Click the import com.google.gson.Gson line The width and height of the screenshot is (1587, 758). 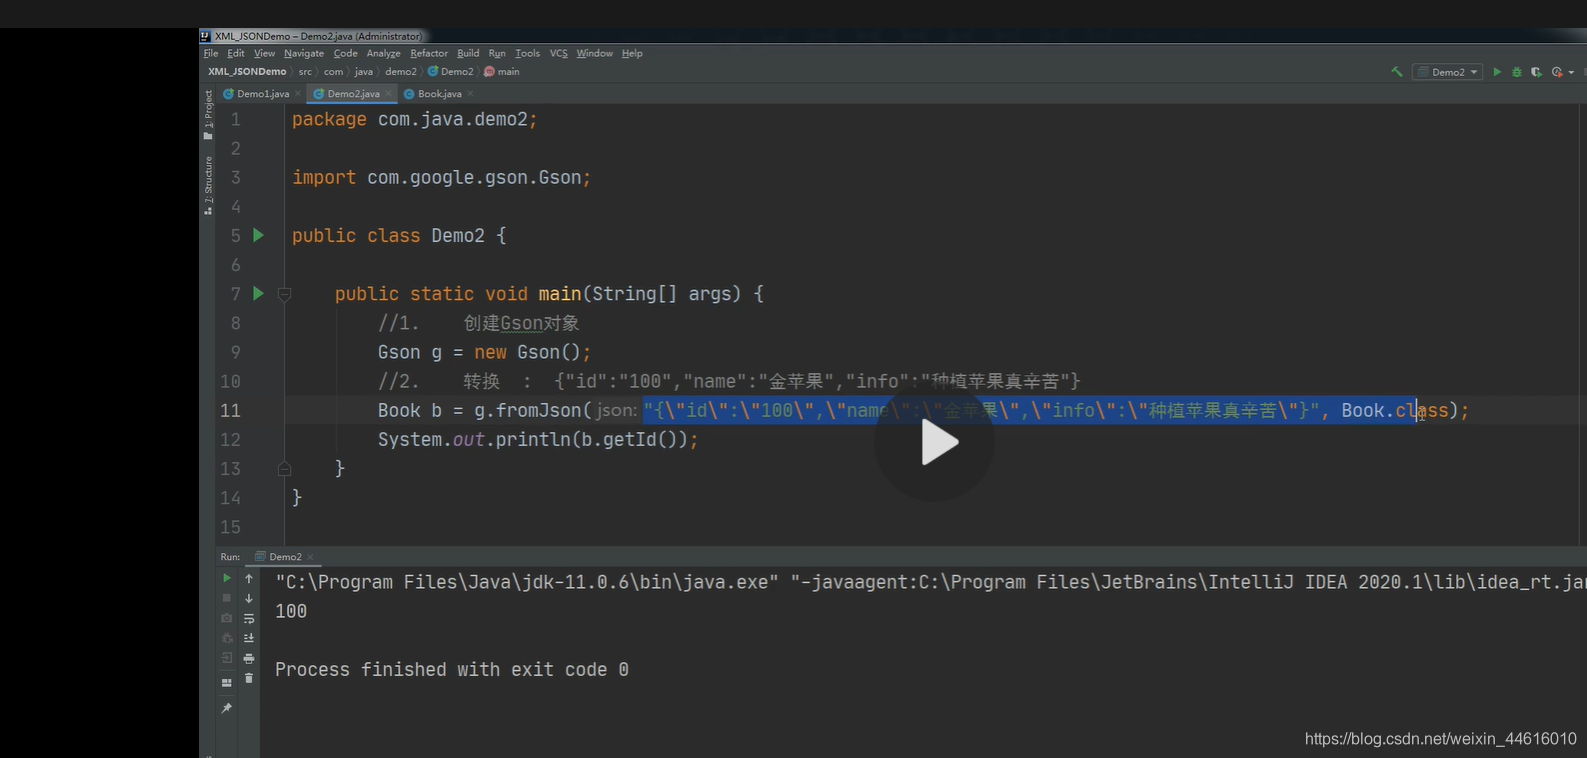[x=441, y=177]
